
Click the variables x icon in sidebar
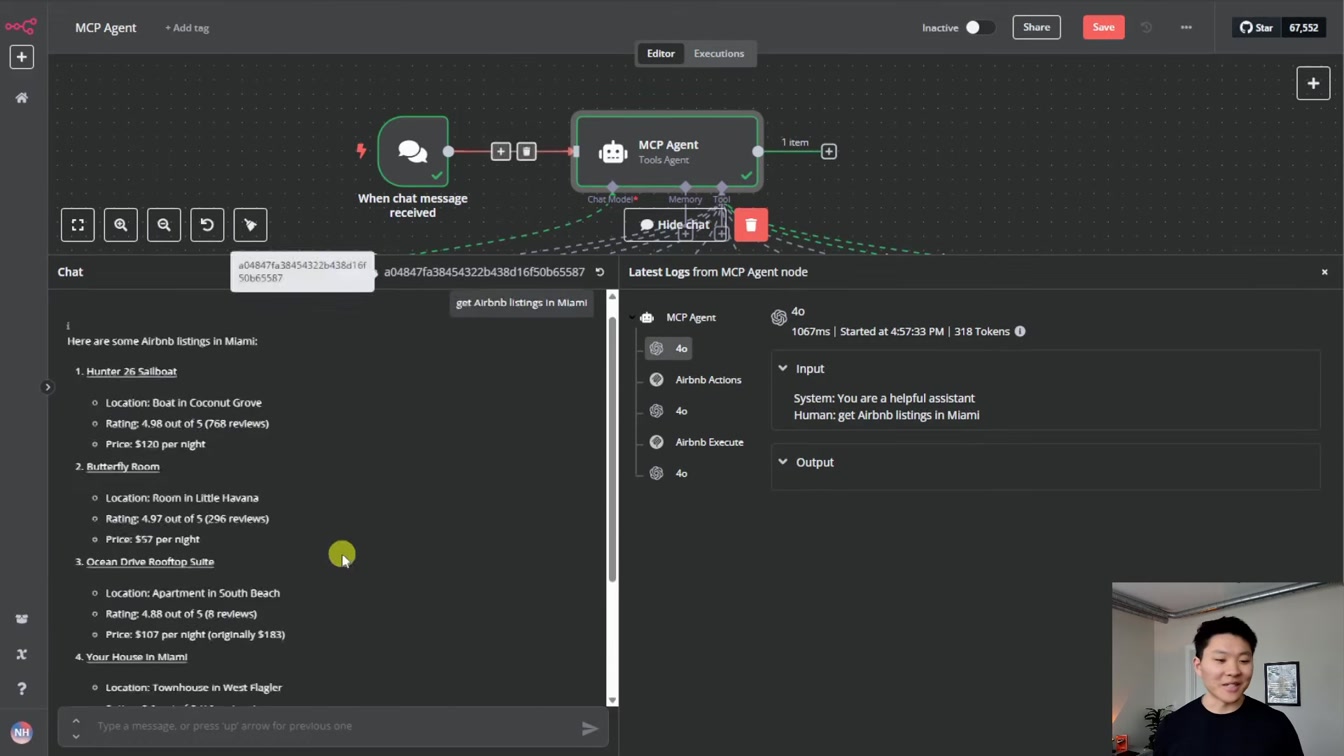21,654
